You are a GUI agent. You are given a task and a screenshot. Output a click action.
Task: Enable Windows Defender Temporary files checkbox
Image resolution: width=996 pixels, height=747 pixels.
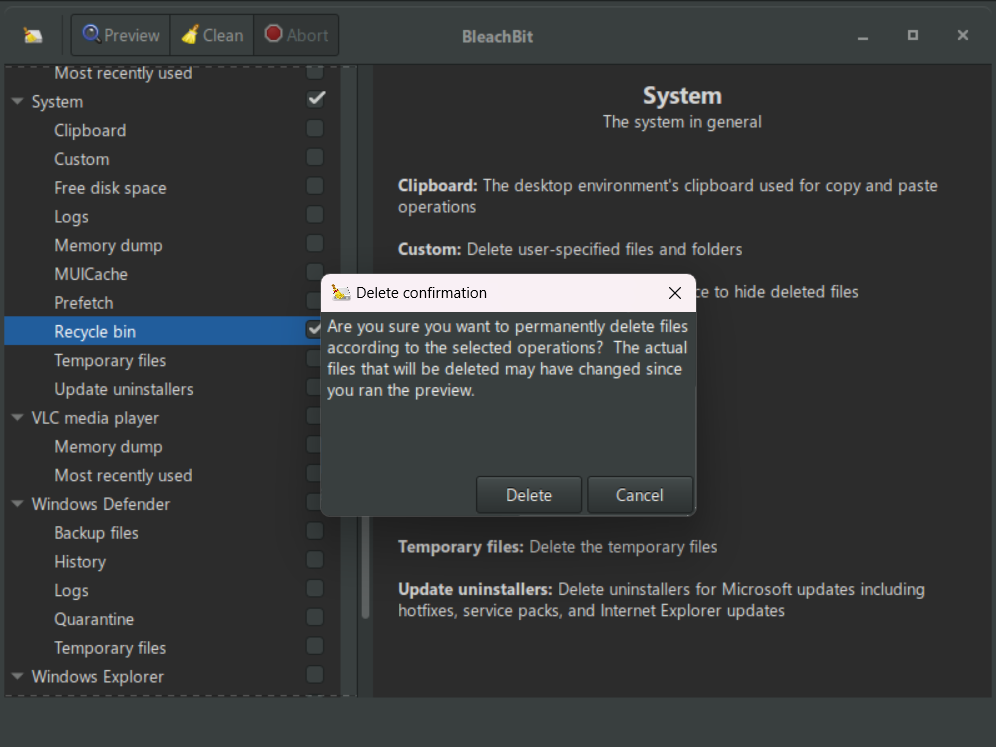pos(315,646)
